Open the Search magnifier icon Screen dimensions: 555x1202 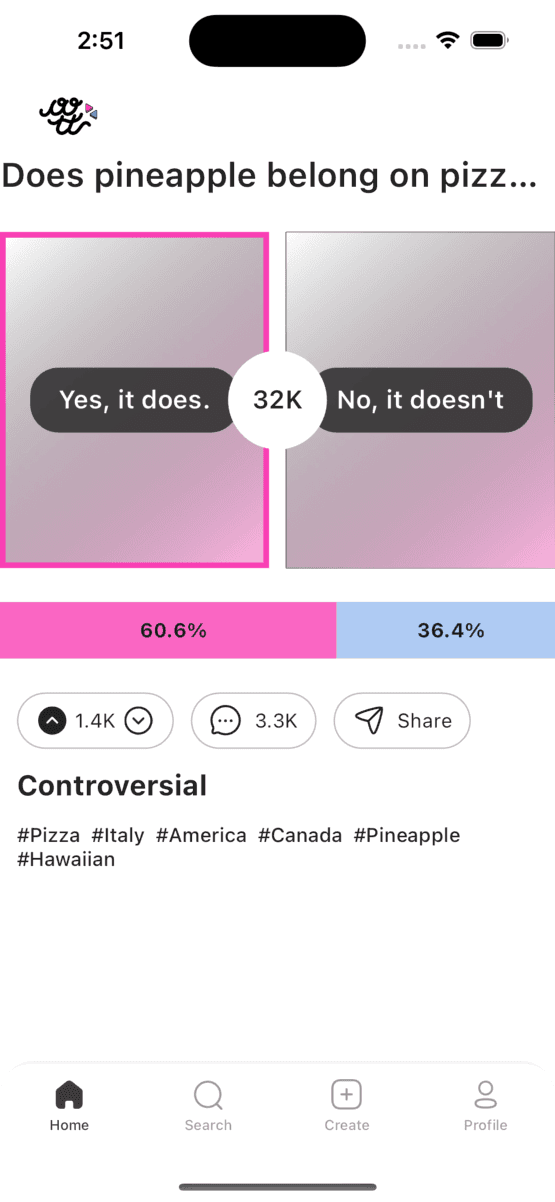coord(208,1095)
